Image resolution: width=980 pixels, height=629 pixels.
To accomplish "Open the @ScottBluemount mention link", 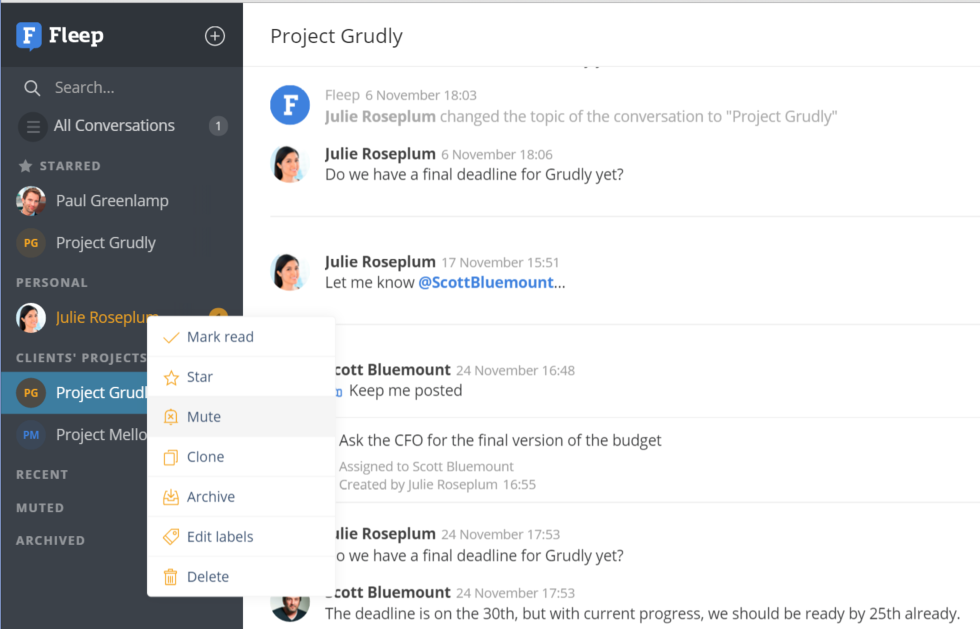I will point(486,283).
